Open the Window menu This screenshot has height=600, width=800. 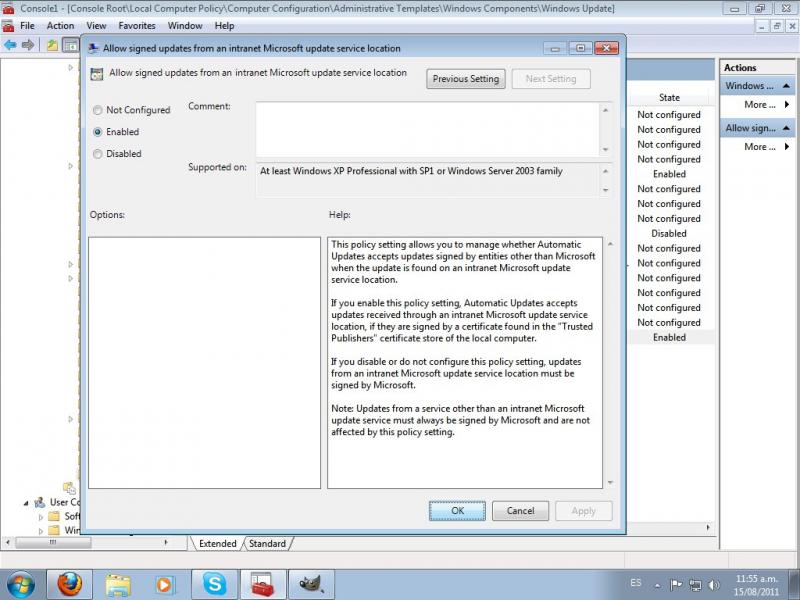pos(185,26)
